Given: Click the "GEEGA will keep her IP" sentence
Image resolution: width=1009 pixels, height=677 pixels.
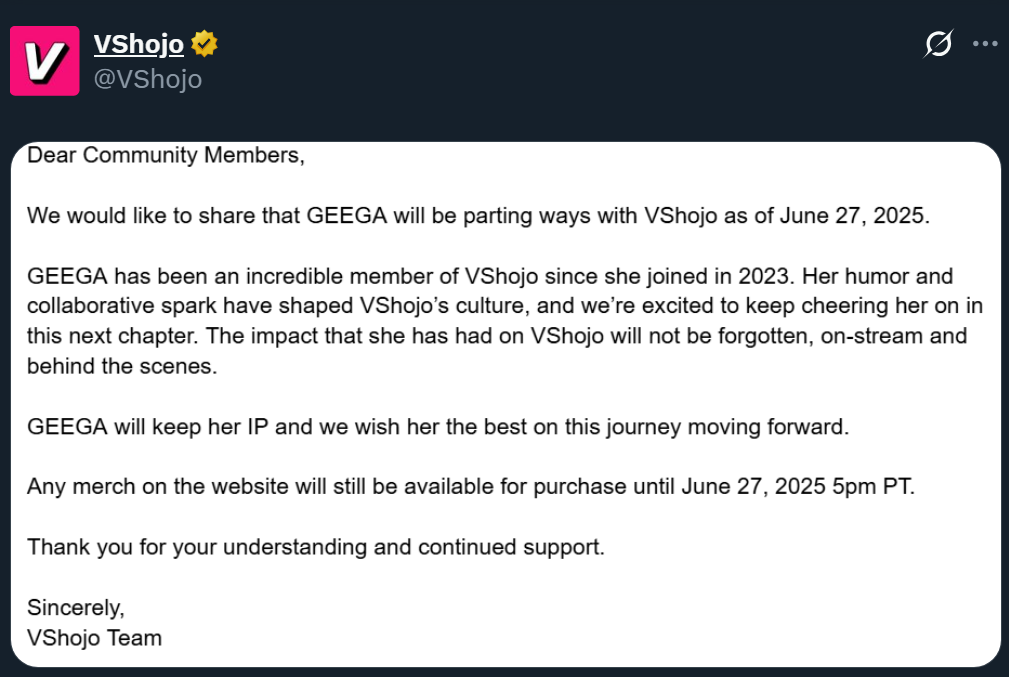Looking at the screenshot, I should pyautogui.click(x=438, y=427).
